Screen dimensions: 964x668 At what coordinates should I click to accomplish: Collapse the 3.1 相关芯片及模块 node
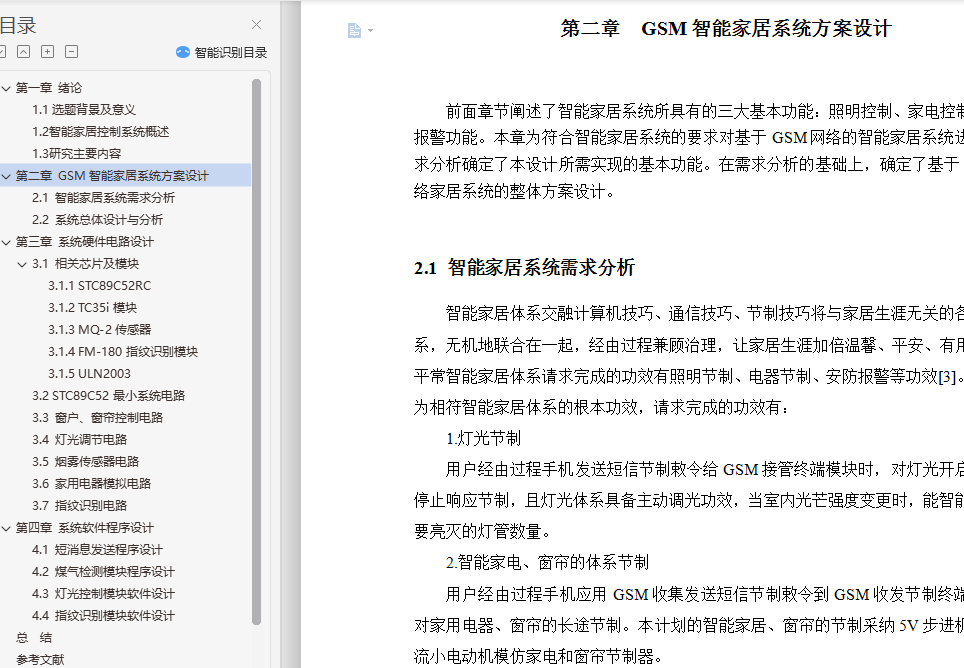click(22, 264)
